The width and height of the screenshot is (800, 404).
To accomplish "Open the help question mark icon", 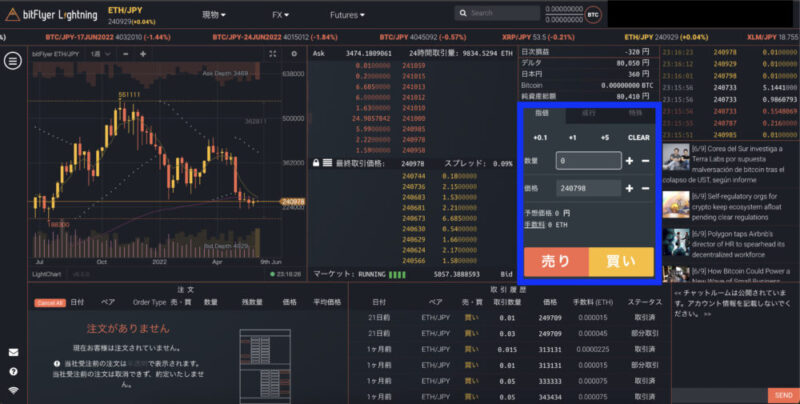I will point(13,371).
